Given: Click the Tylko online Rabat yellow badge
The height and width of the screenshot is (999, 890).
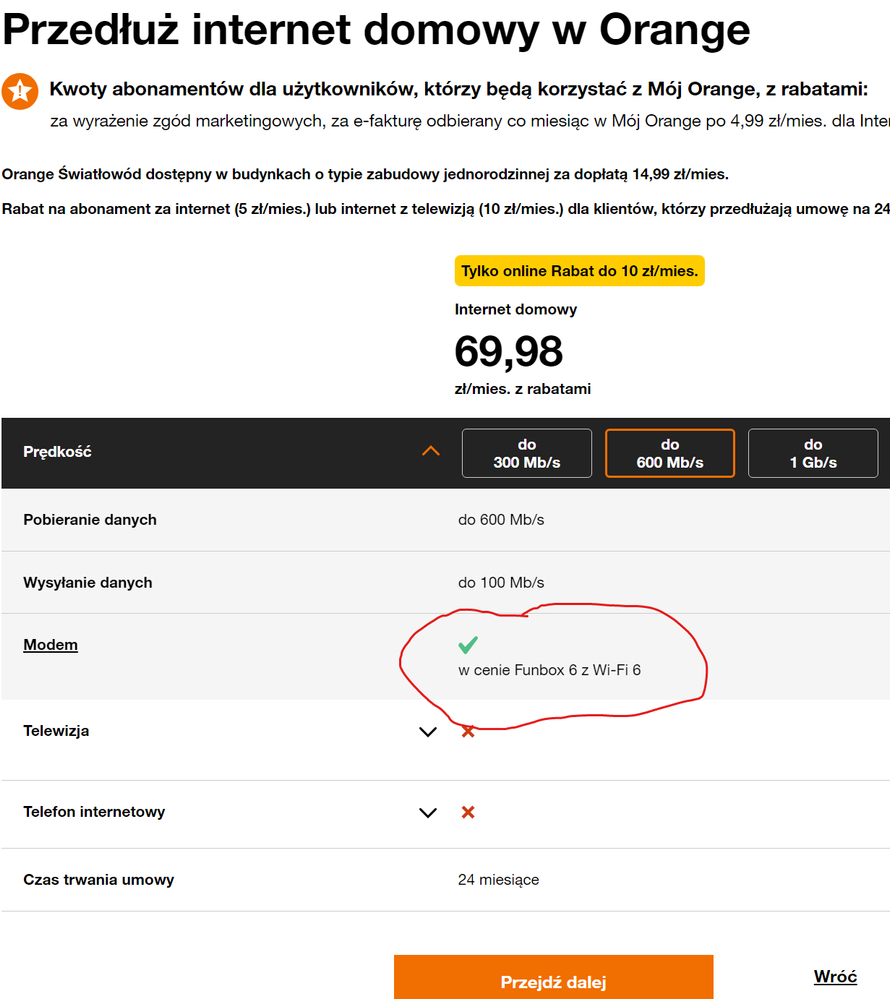Looking at the screenshot, I should pyautogui.click(x=579, y=271).
